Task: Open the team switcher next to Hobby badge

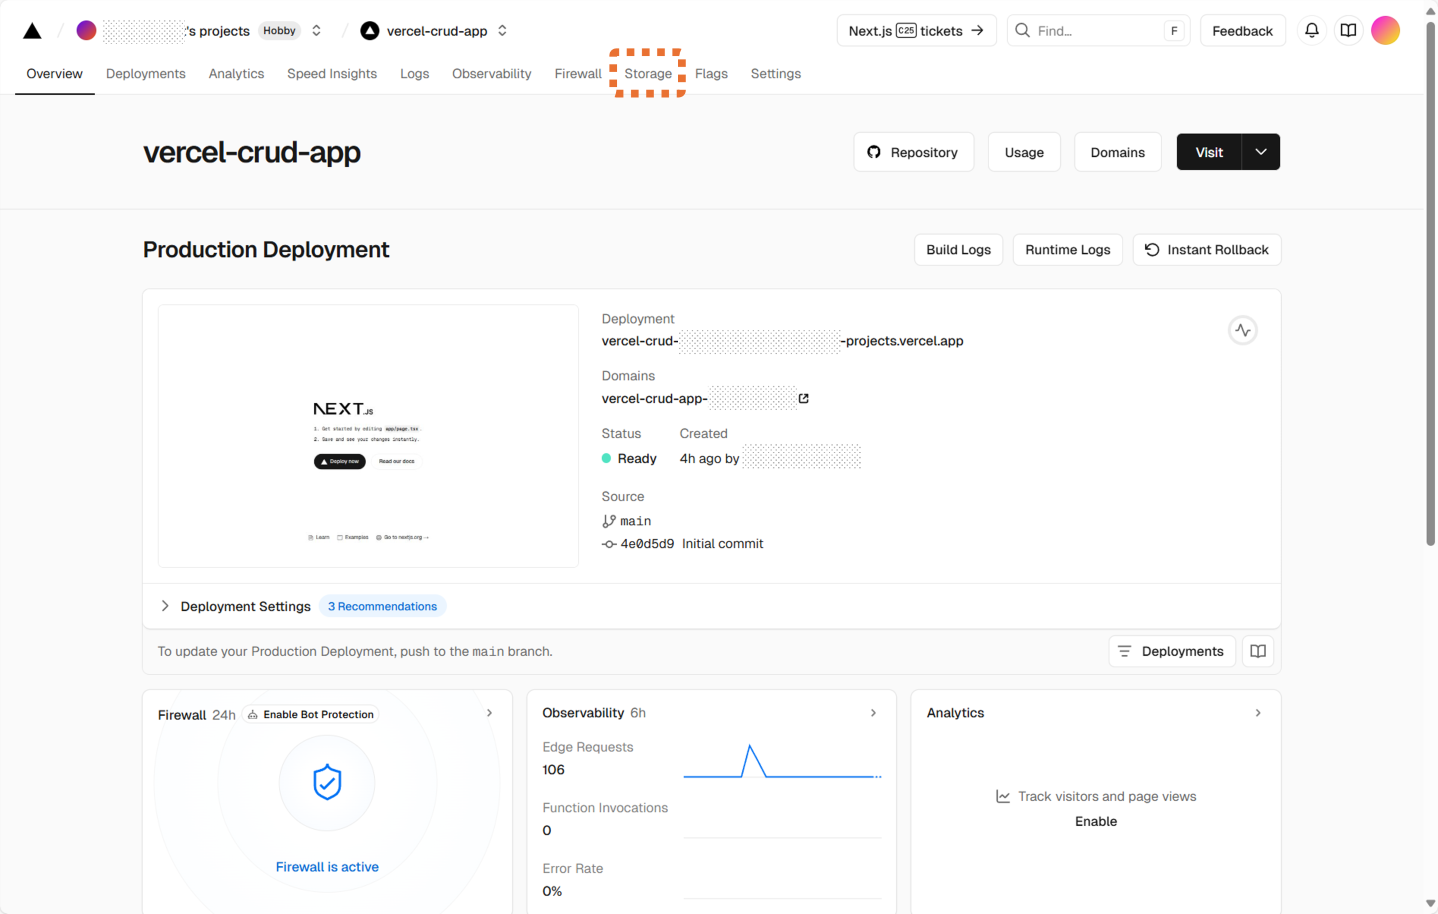Action: (317, 31)
